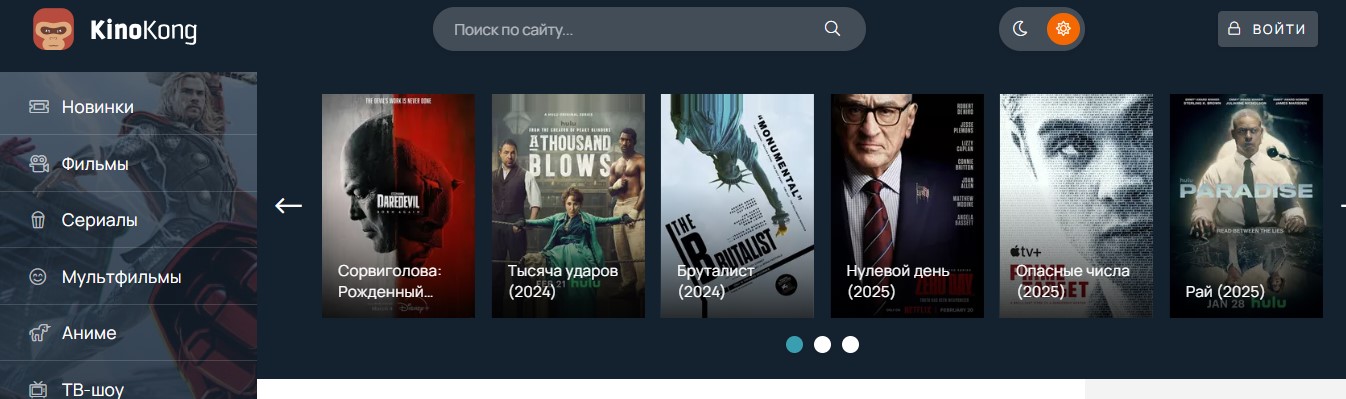Click the bucket icon beside Сериалы

(x=38, y=220)
